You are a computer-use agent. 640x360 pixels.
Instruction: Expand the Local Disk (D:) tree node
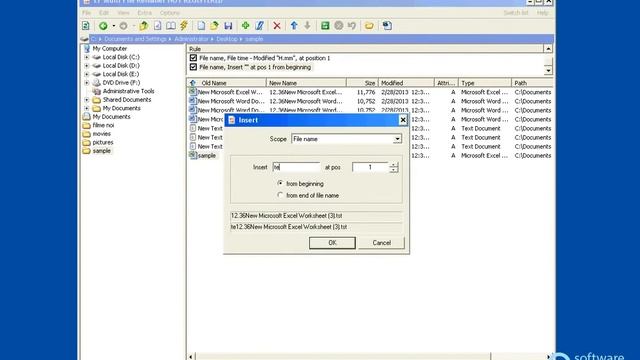click(87, 66)
